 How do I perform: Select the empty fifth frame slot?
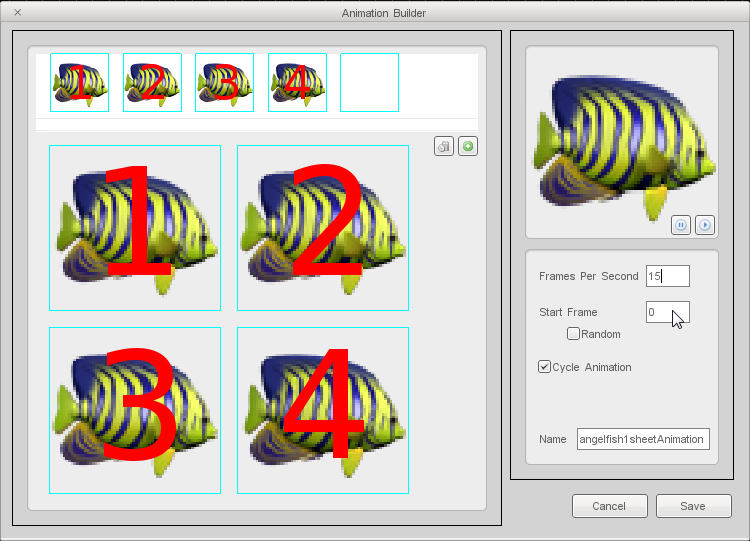tap(369, 82)
